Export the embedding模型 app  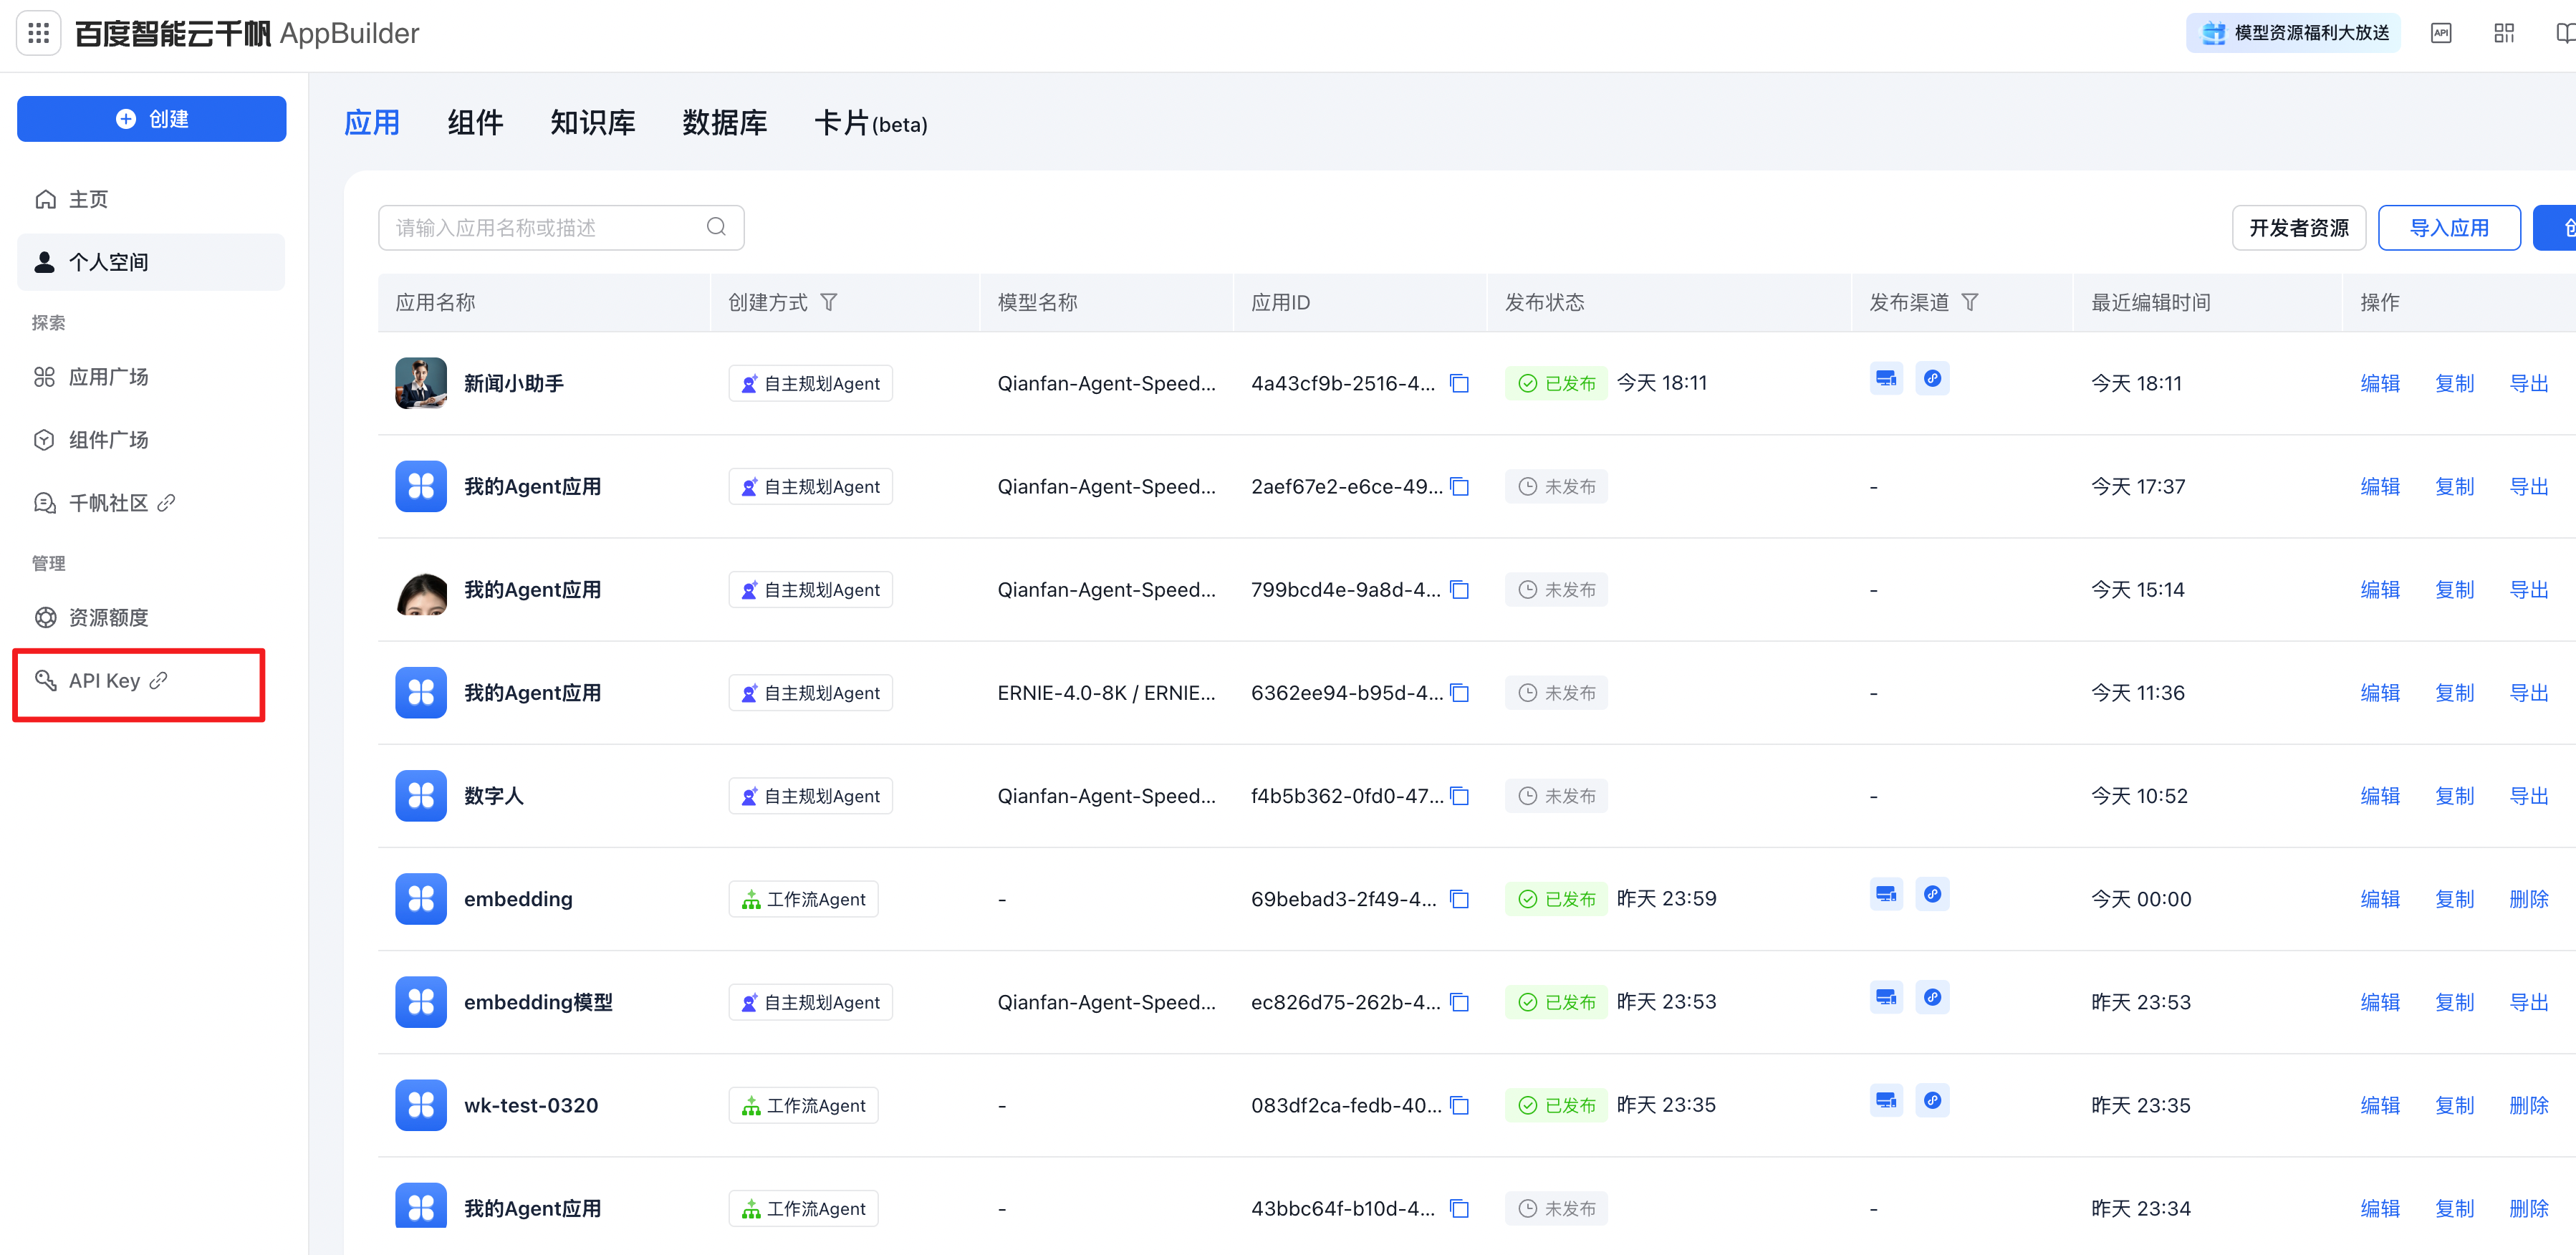[2529, 1002]
